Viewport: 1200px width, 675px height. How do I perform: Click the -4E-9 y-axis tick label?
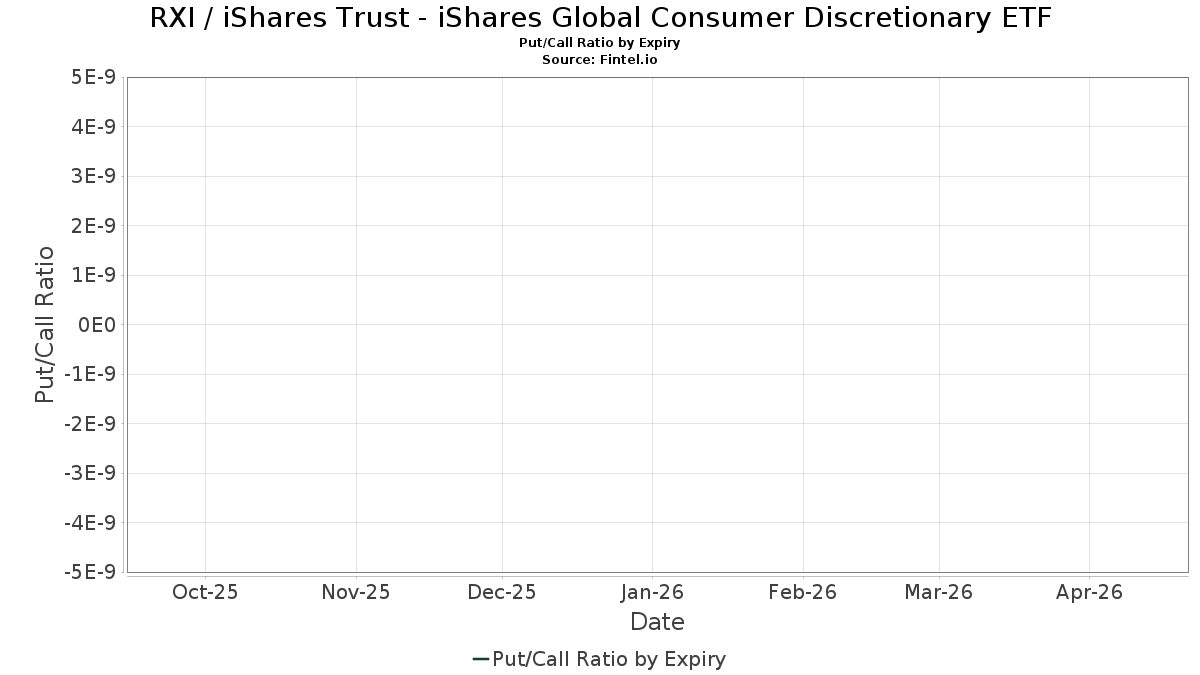[x=90, y=523]
